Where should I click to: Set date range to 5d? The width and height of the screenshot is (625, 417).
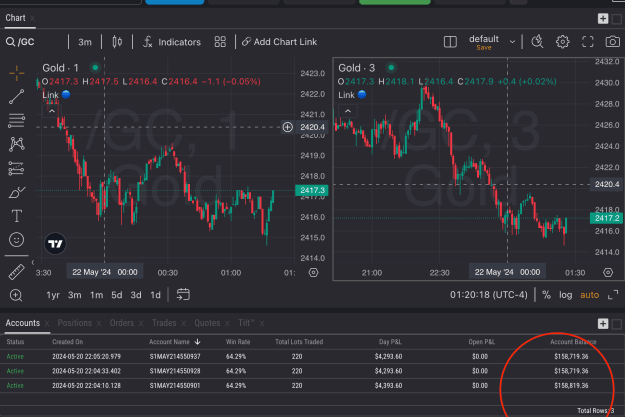(x=116, y=295)
